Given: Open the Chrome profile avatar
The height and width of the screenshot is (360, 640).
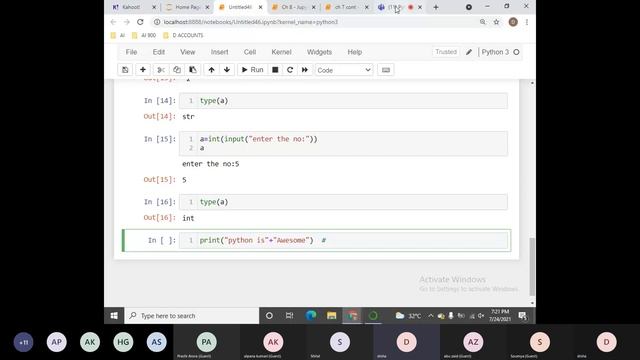Looking at the screenshot, I should pyautogui.click(x=513, y=22).
